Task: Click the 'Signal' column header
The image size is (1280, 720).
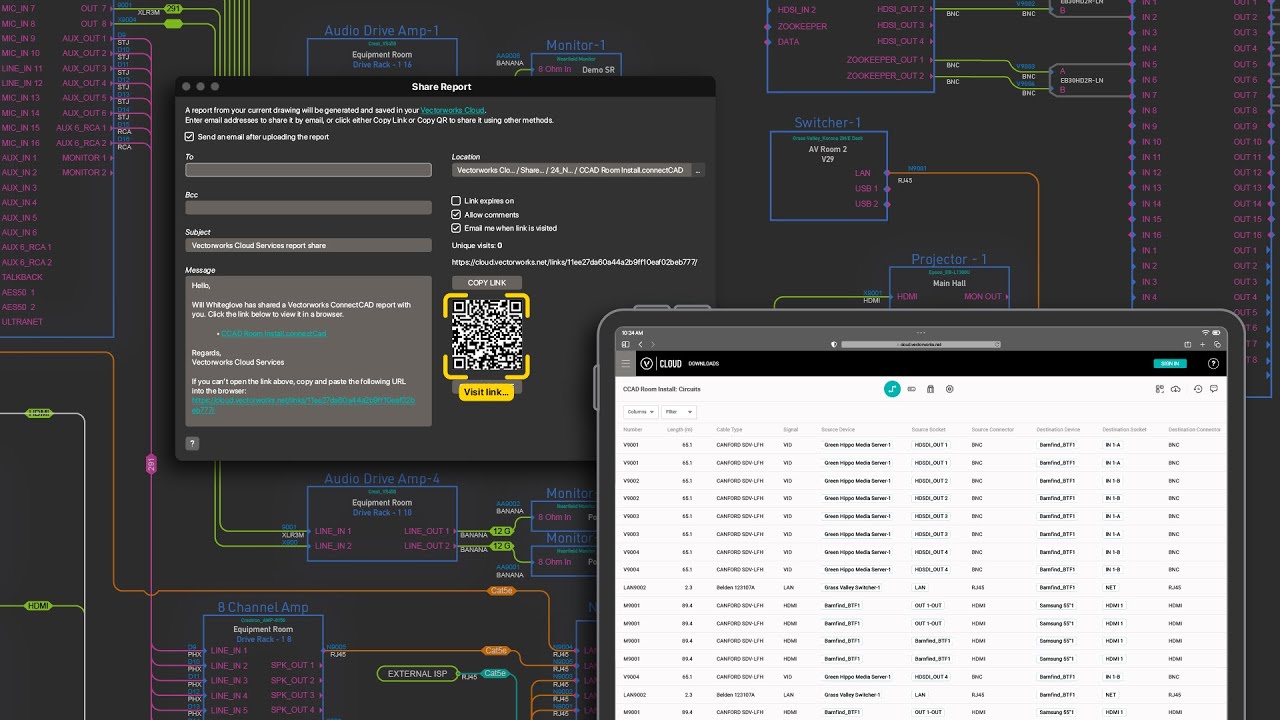Action: click(790, 429)
